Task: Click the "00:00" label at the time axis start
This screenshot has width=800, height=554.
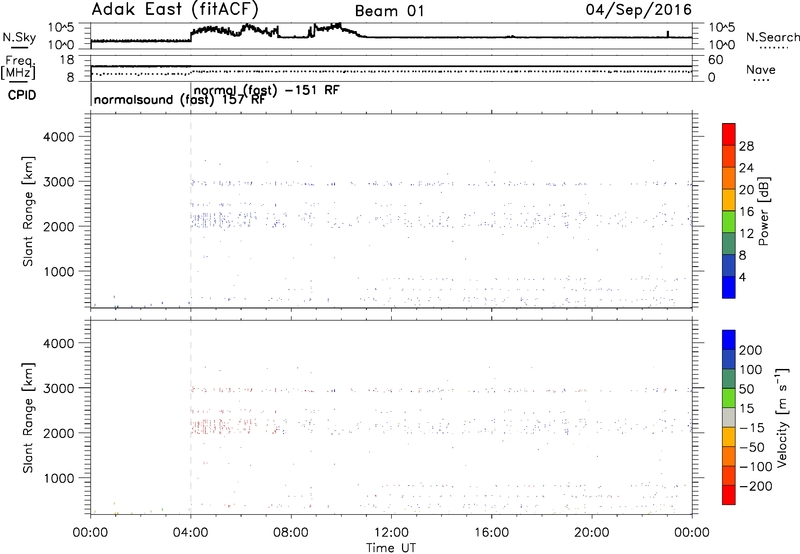Action: click(90, 533)
